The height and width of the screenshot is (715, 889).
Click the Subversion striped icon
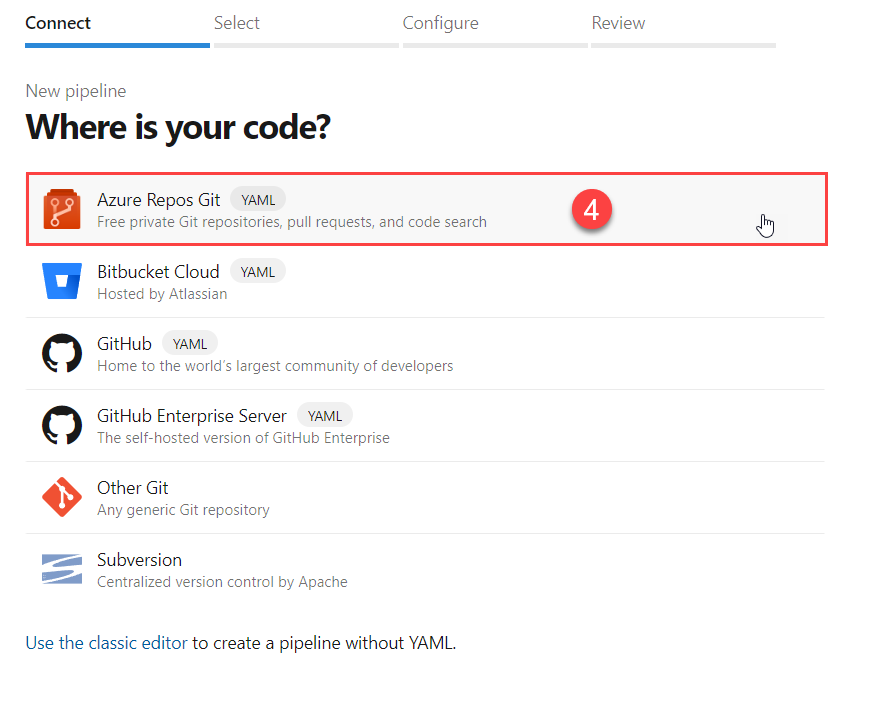pyautogui.click(x=62, y=569)
